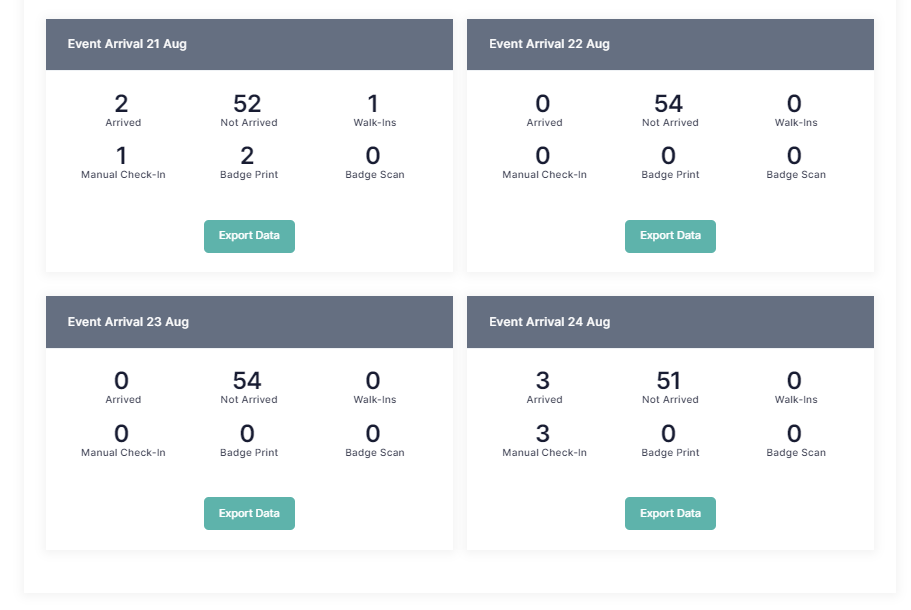Click Manual Check-In stat on 21 Aug
Image resolution: width=911 pixels, height=610 pixels.
122,157
